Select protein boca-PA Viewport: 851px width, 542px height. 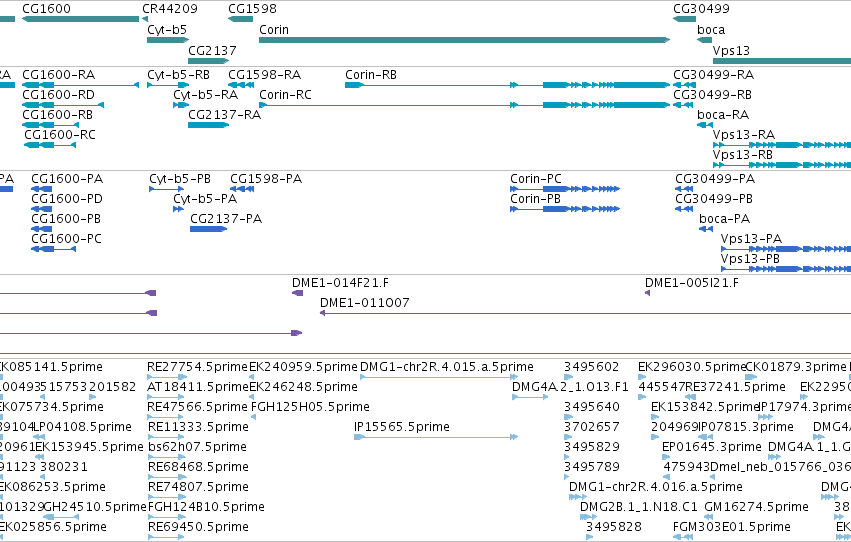[706, 229]
